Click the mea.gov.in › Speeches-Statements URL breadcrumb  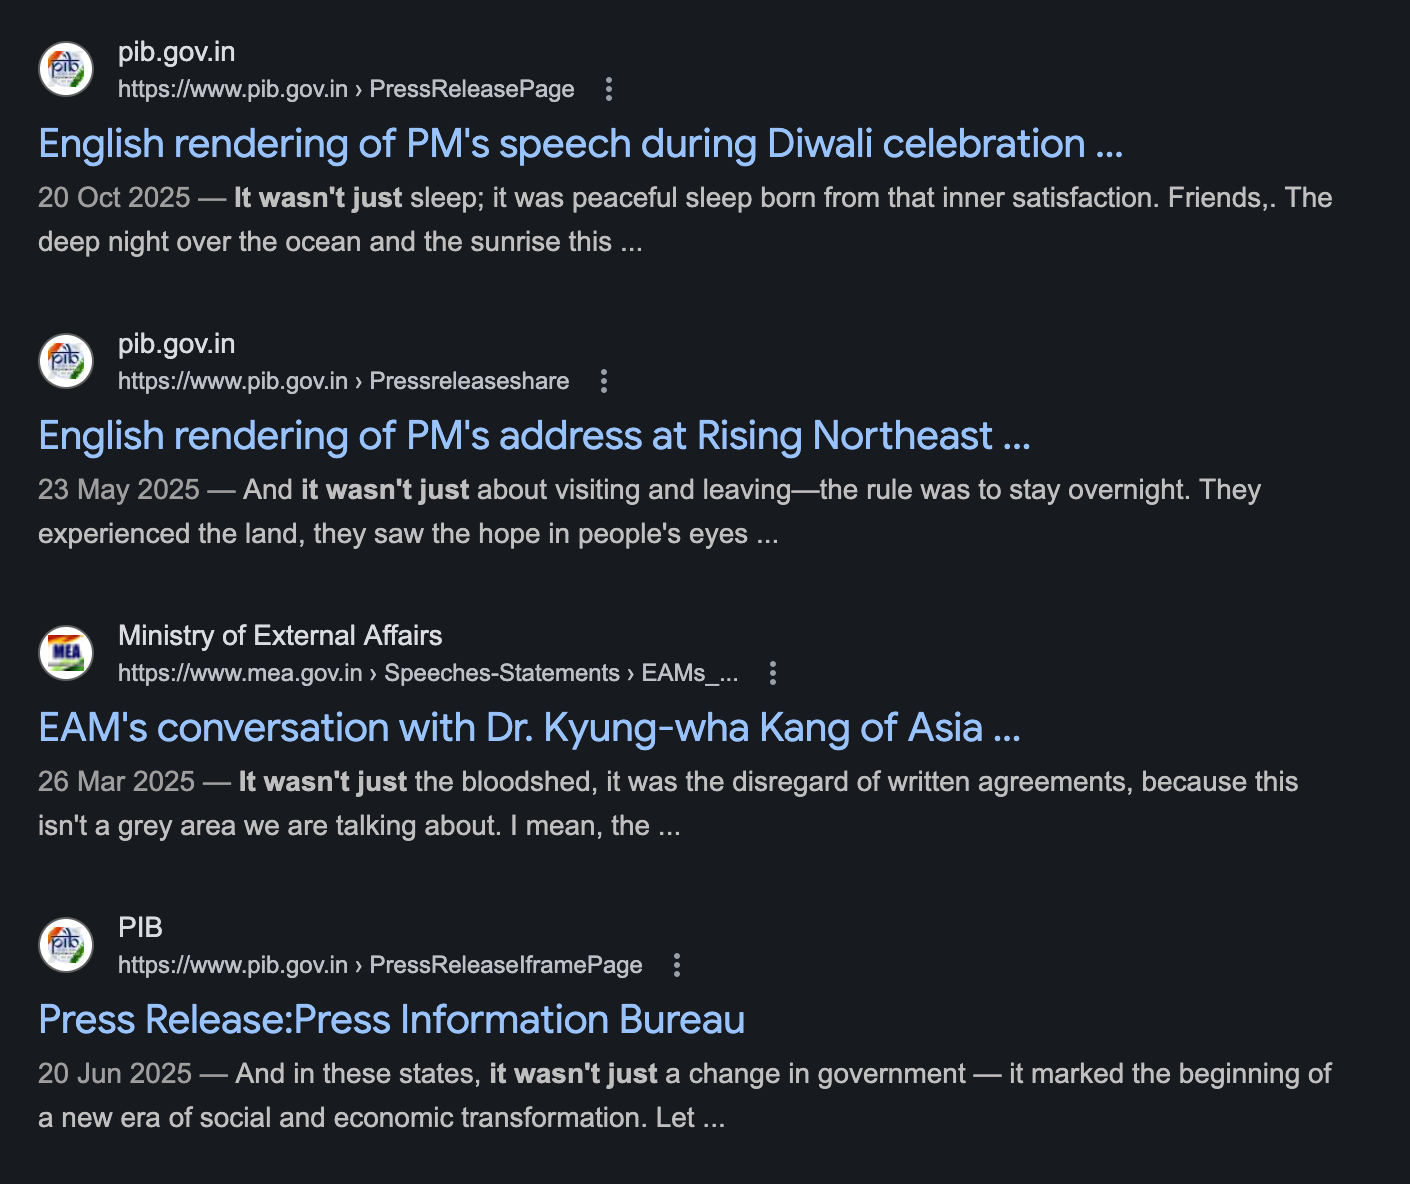click(428, 673)
